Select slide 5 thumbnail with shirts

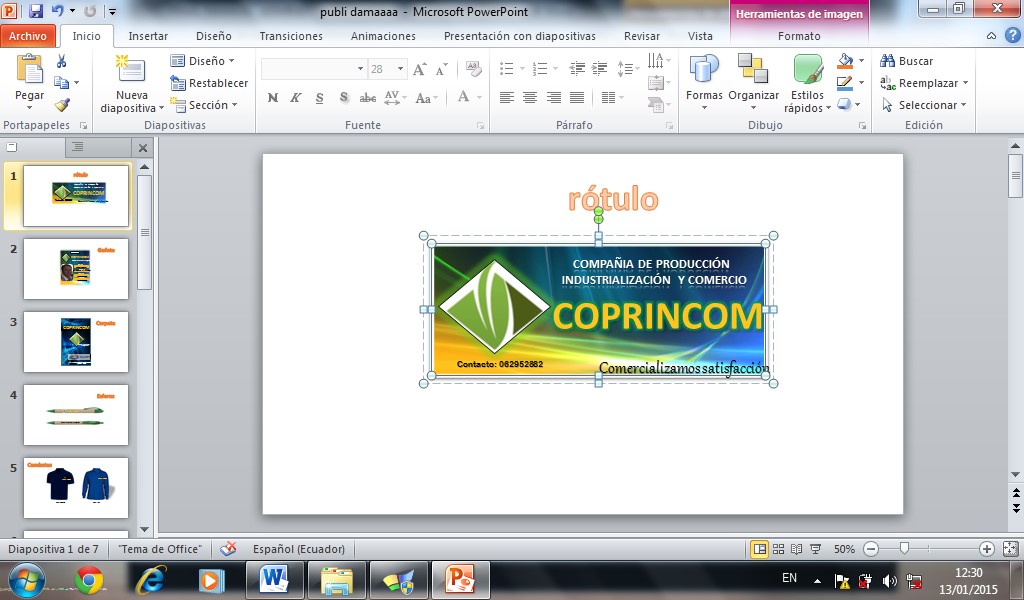(76, 488)
